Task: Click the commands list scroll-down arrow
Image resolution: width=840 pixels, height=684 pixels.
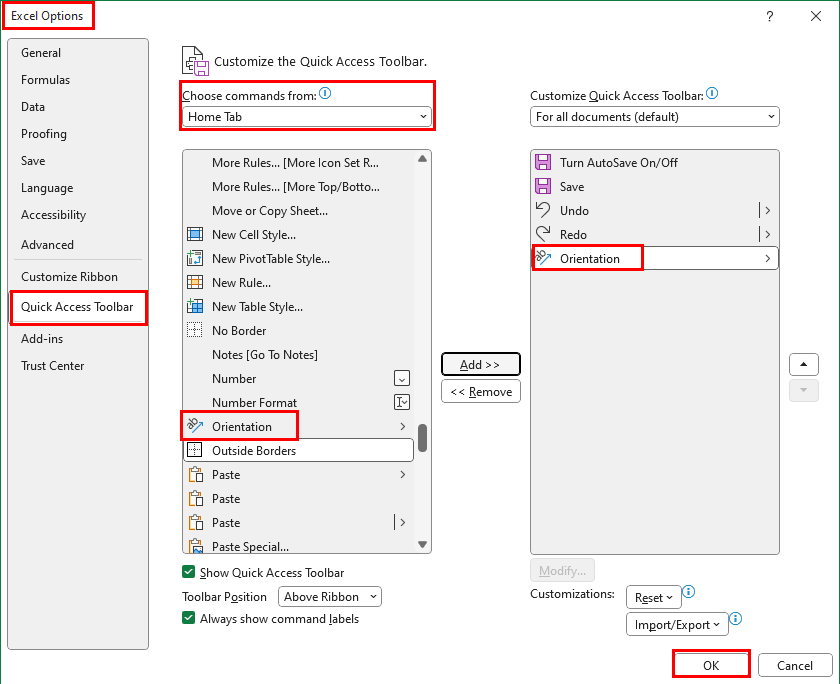Action: (423, 544)
